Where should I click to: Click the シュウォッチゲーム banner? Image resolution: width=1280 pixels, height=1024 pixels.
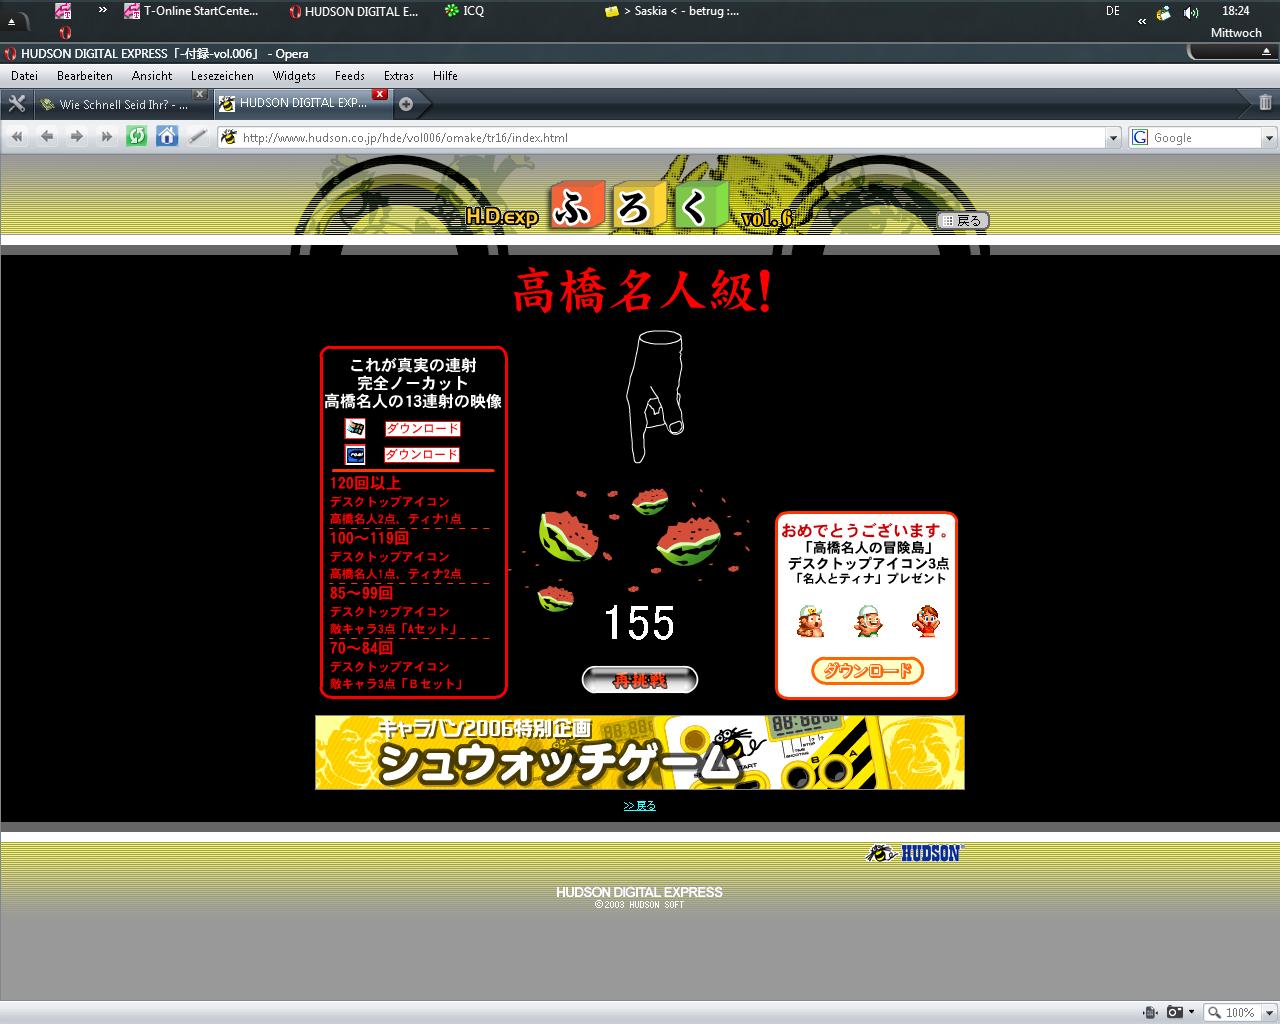pyautogui.click(x=640, y=752)
